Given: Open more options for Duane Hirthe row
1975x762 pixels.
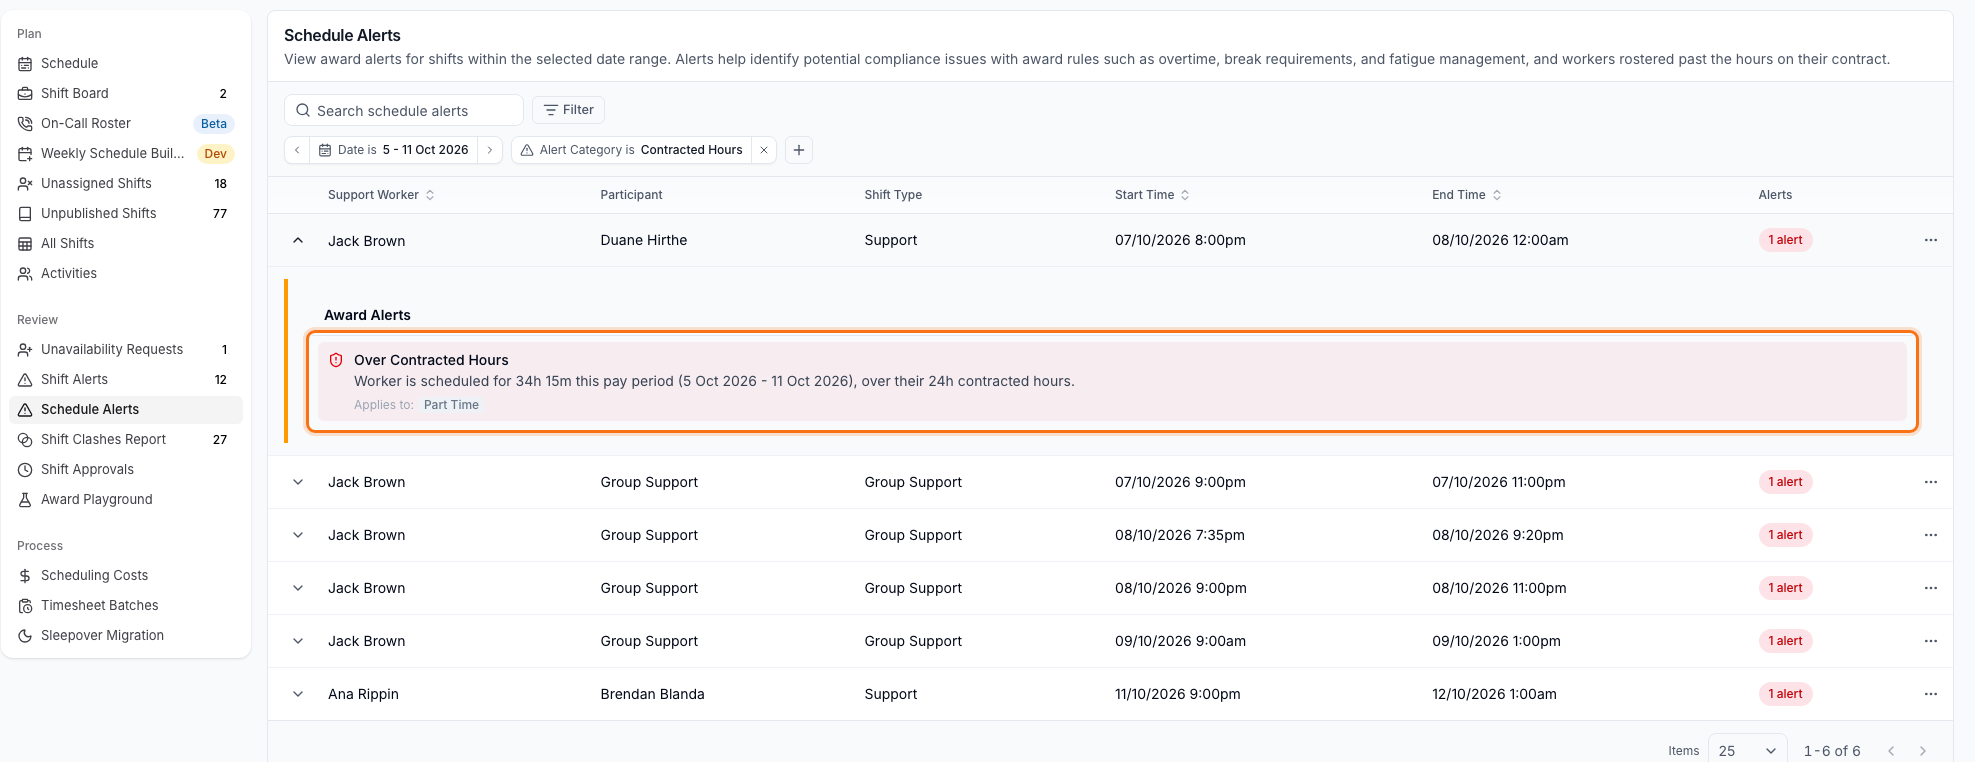Looking at the screenshot, I should pyautogui.click(x=1931, y=240).
